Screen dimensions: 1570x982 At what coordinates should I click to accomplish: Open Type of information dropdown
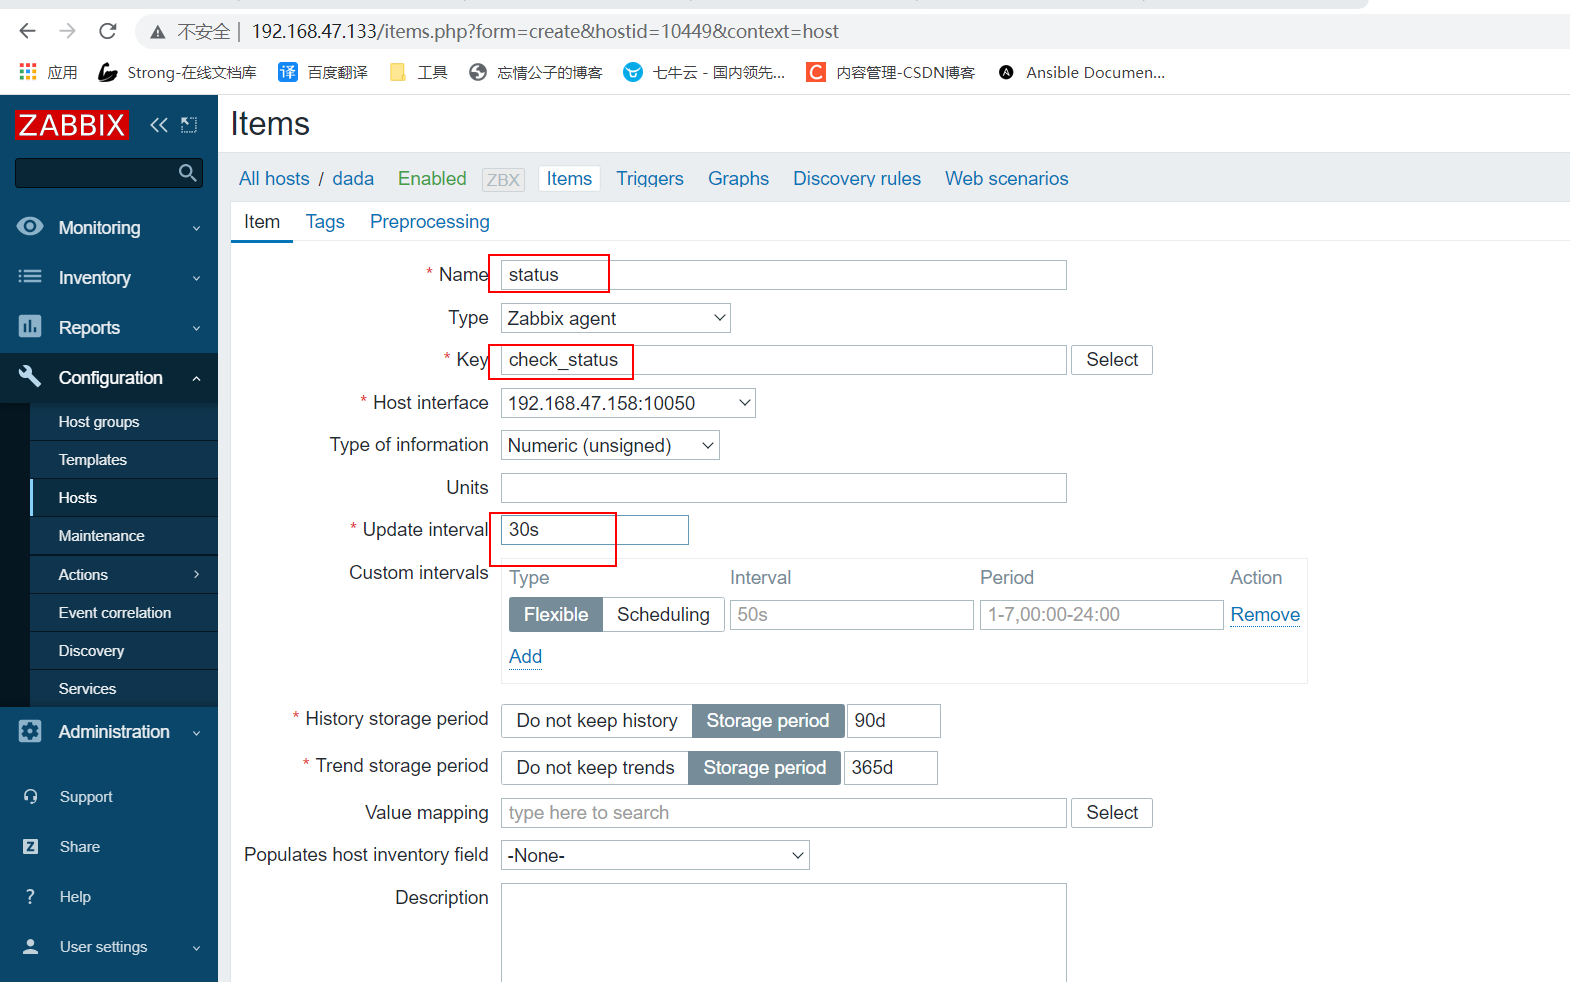point(610,445)
